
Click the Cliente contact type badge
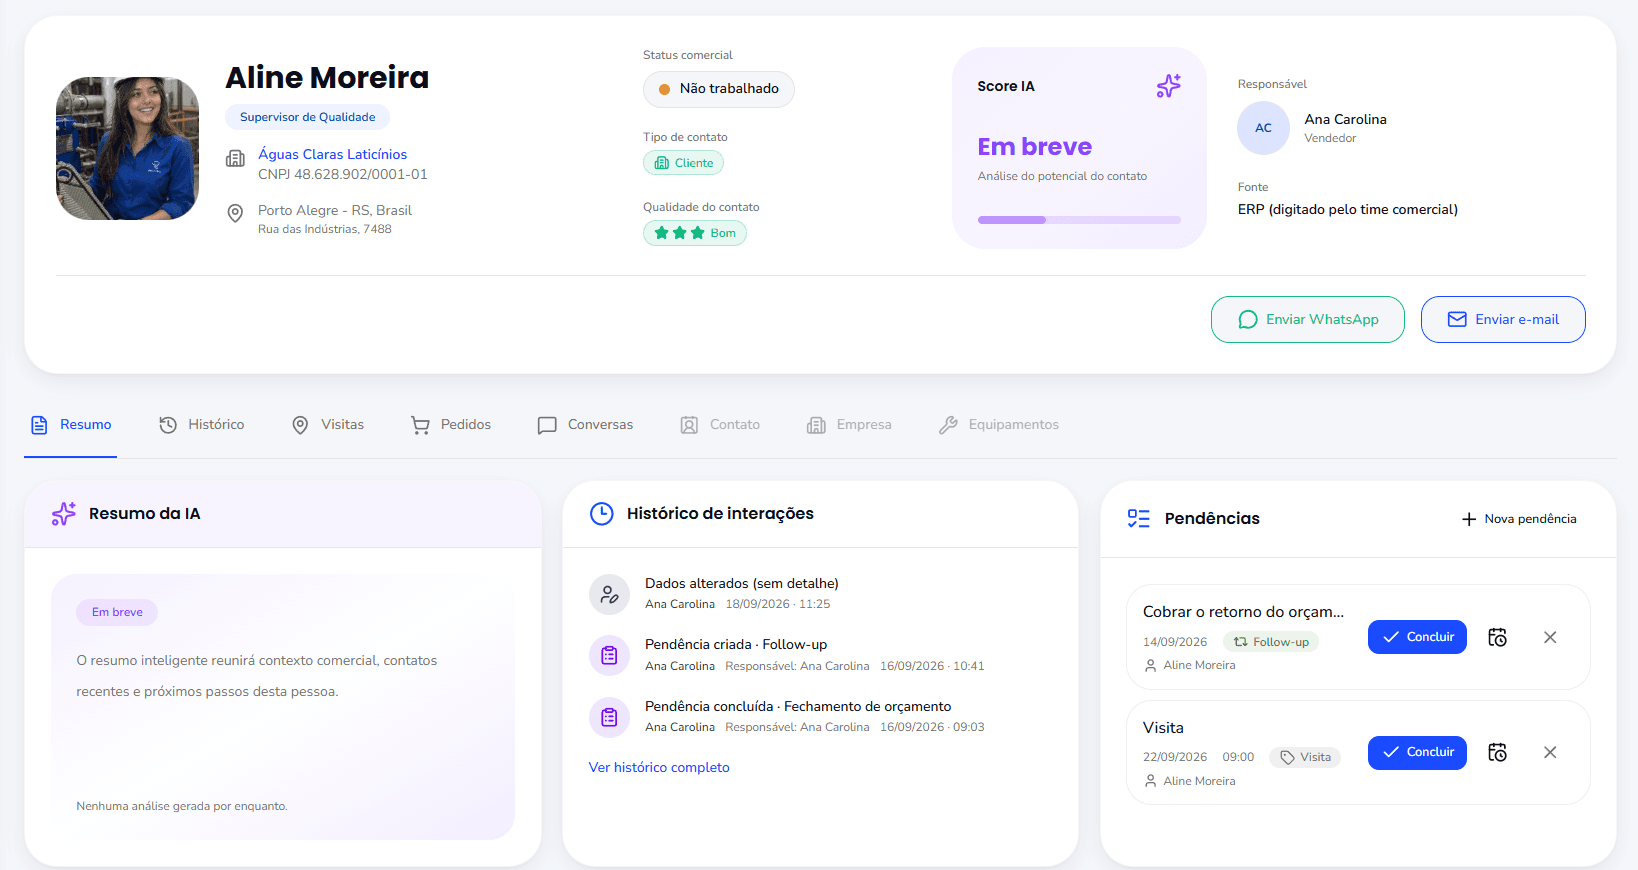(684, 163)
